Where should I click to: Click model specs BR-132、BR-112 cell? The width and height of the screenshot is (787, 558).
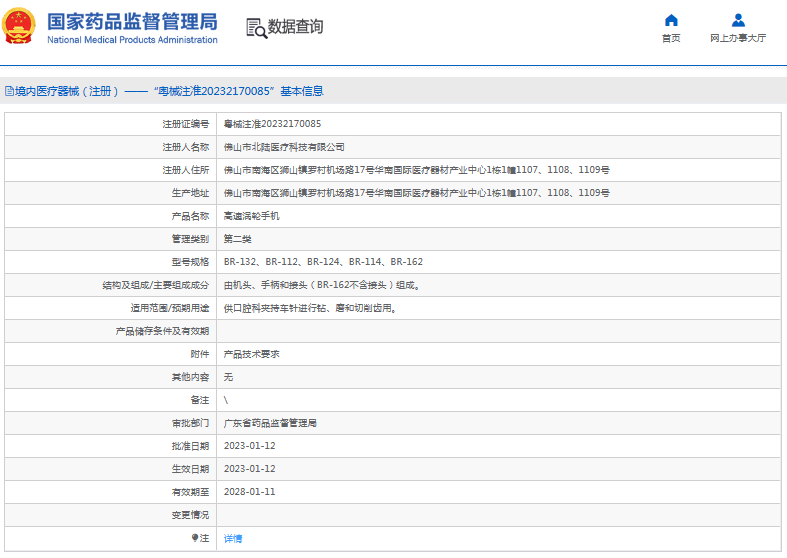coord(323,262)
